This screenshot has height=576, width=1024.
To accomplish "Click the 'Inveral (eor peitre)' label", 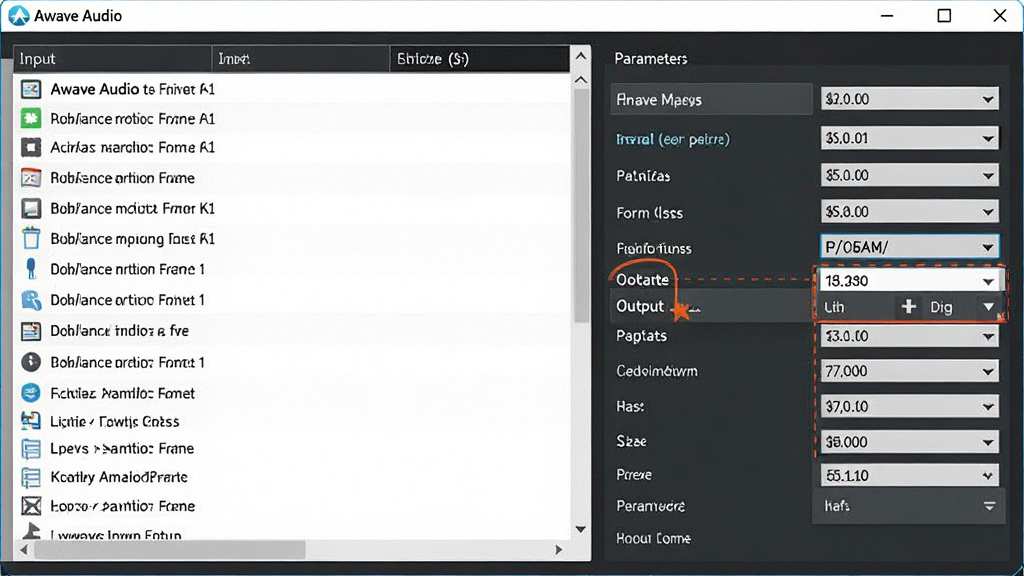I will [673, 139].
